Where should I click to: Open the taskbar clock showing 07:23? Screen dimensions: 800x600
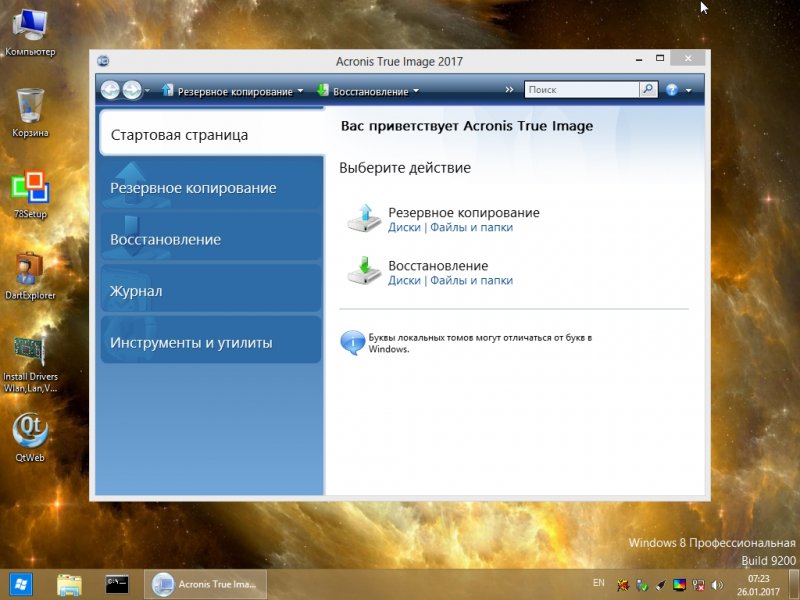[759, 585]
